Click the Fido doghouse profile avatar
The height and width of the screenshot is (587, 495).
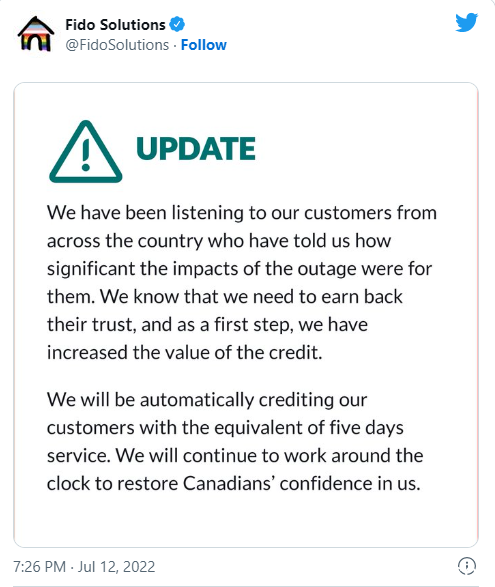(x=36, y=34)
